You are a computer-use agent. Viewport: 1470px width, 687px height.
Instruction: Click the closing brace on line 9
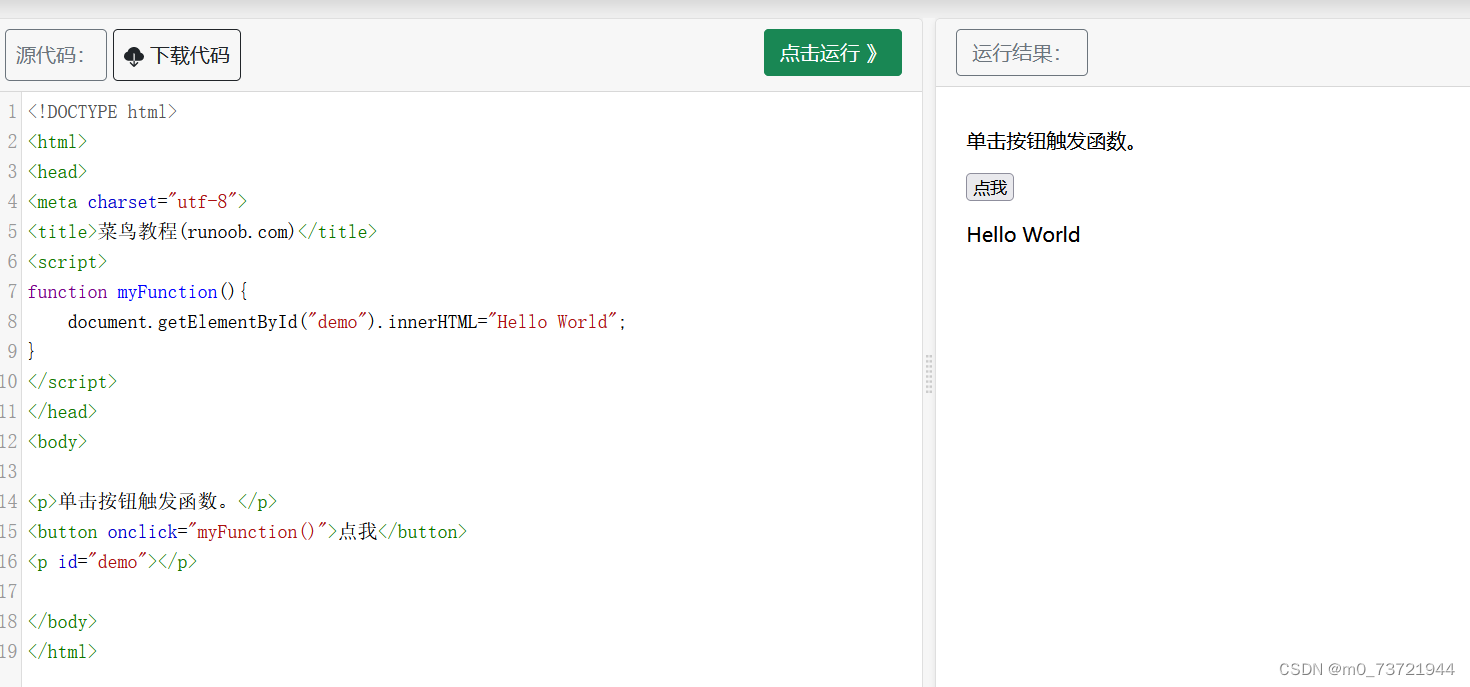click(32, 352)
